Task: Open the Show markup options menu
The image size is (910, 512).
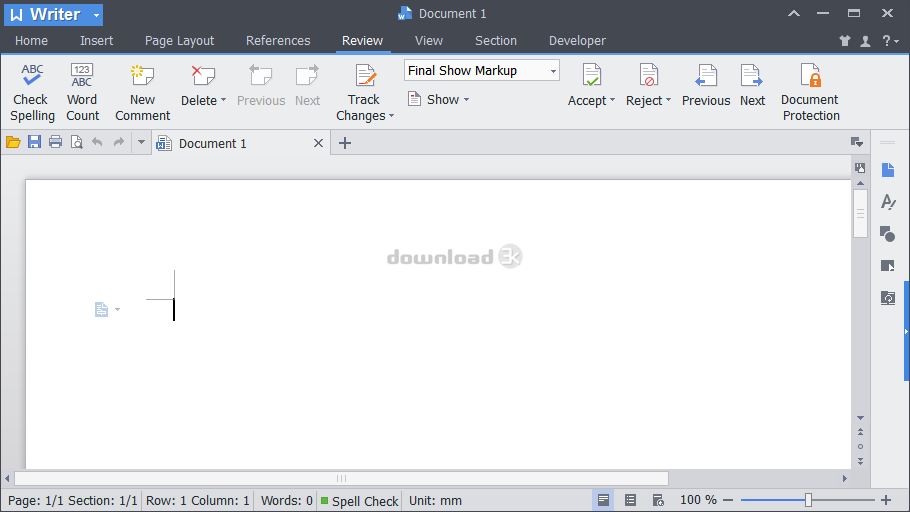Action: click(x=438, y=99)
